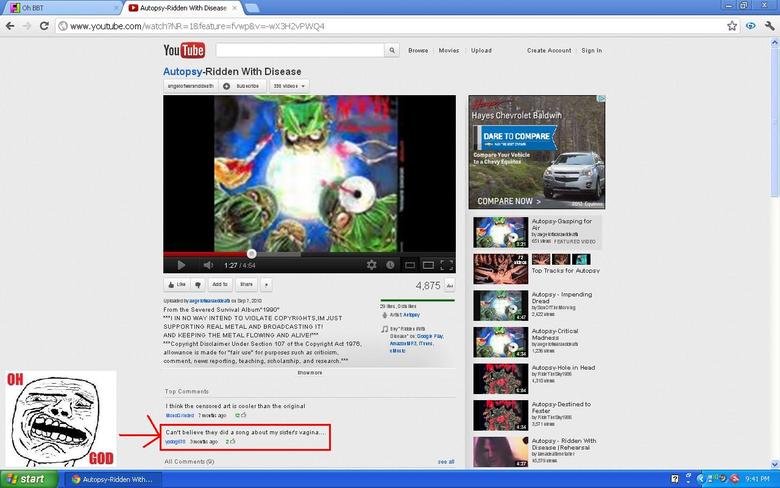Vote up the sister's comment
780x488 pixels.
(x=233, y=441)
